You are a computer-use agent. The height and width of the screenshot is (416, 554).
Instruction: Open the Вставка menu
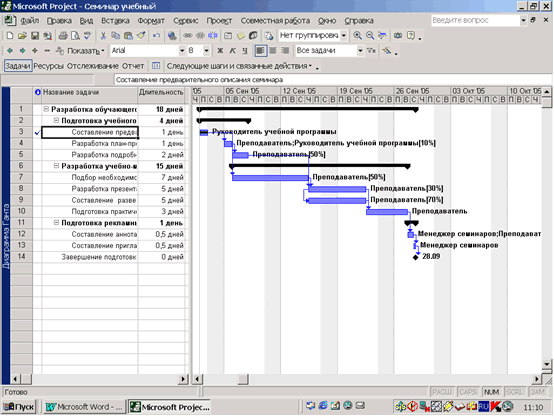[x=115, y=20]
